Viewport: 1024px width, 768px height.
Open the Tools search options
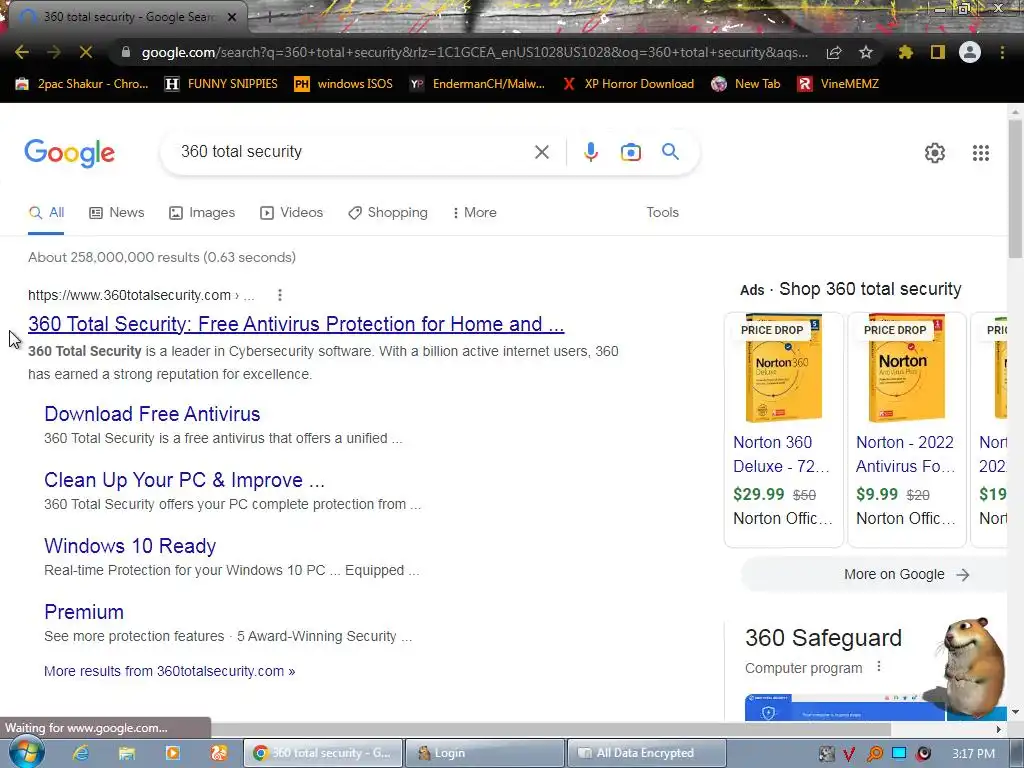click(662, 212)
